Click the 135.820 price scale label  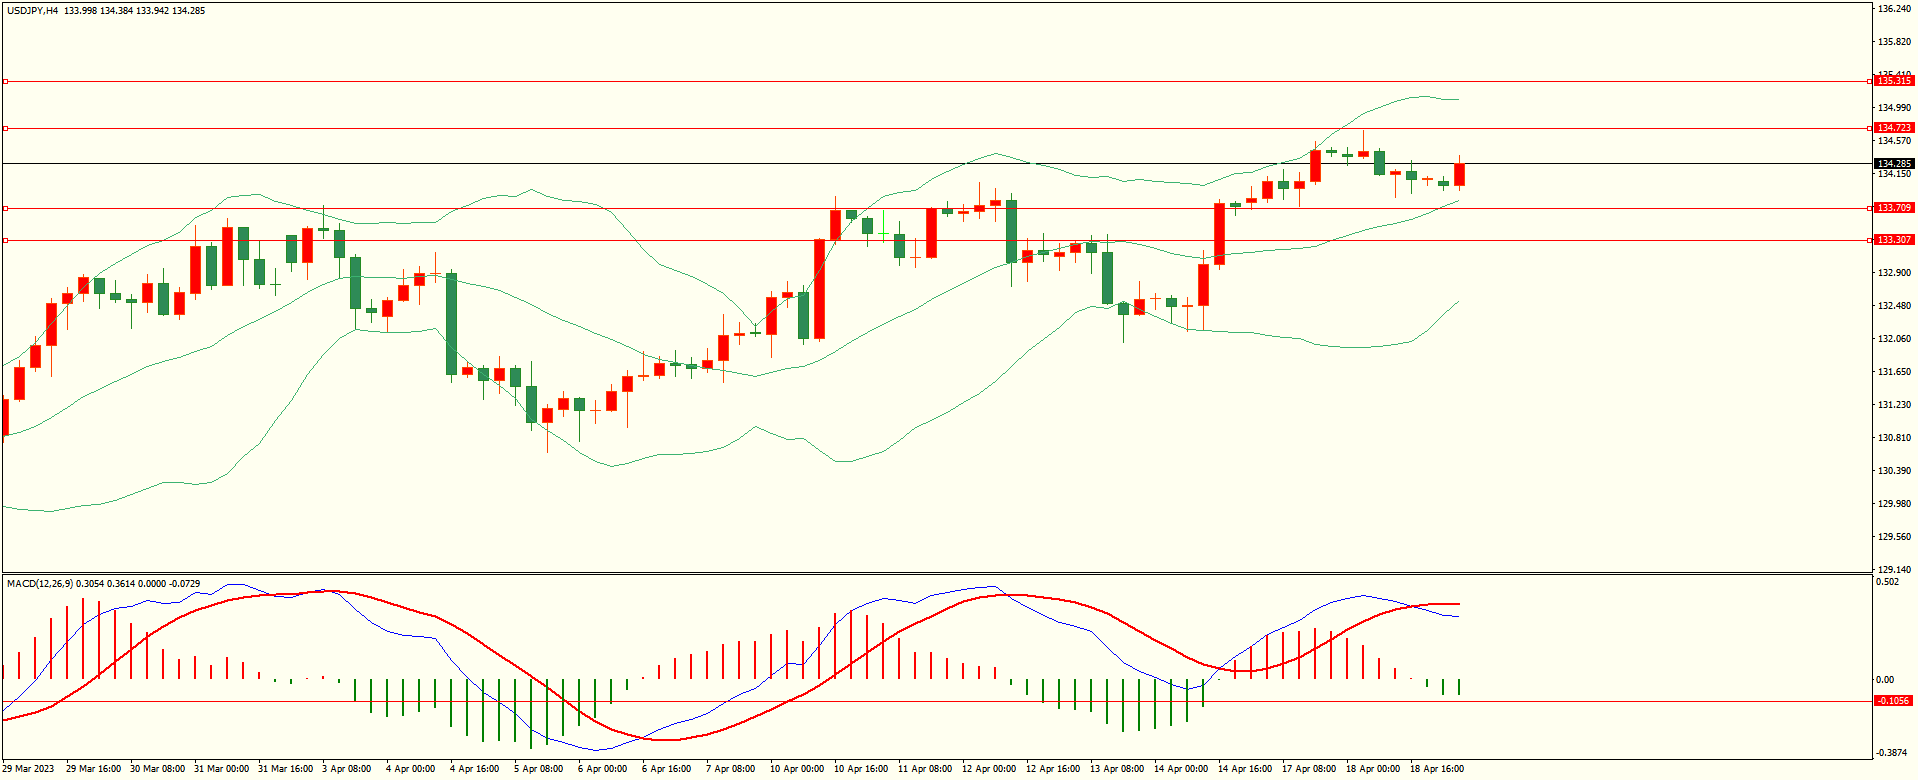1894,42
